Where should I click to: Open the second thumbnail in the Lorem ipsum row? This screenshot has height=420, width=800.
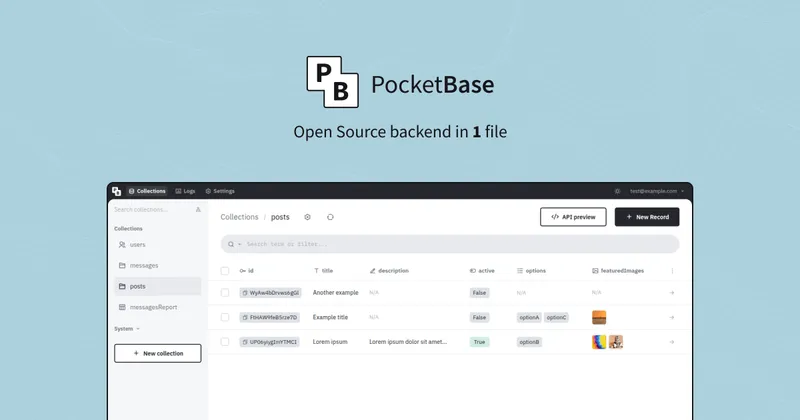616,341
